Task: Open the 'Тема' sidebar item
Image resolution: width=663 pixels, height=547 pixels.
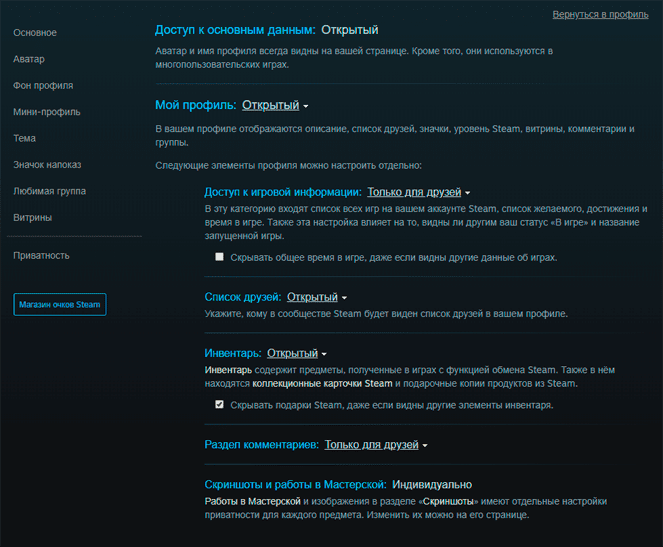Action: coord(25,138)
